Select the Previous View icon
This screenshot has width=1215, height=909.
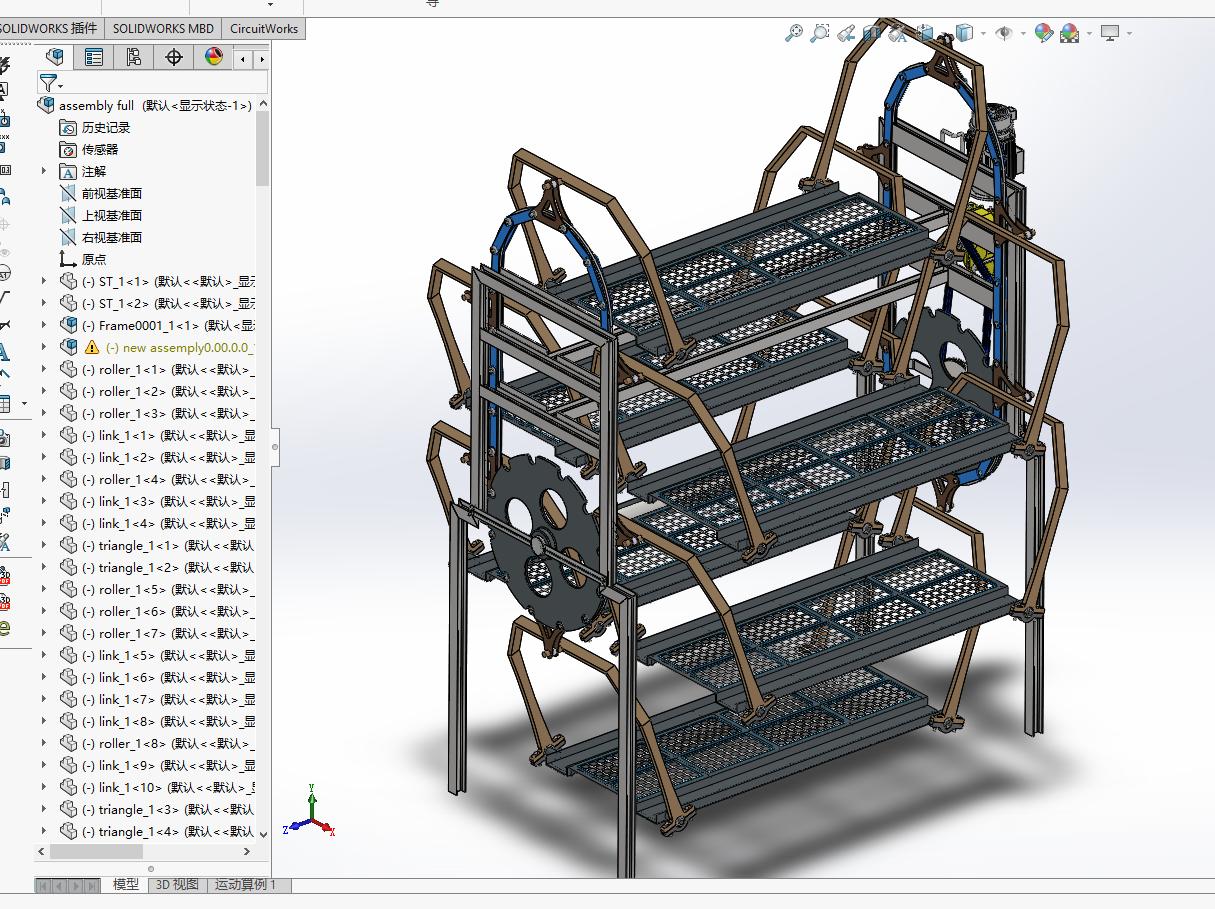pyautogui.click(x=846, y=33)
